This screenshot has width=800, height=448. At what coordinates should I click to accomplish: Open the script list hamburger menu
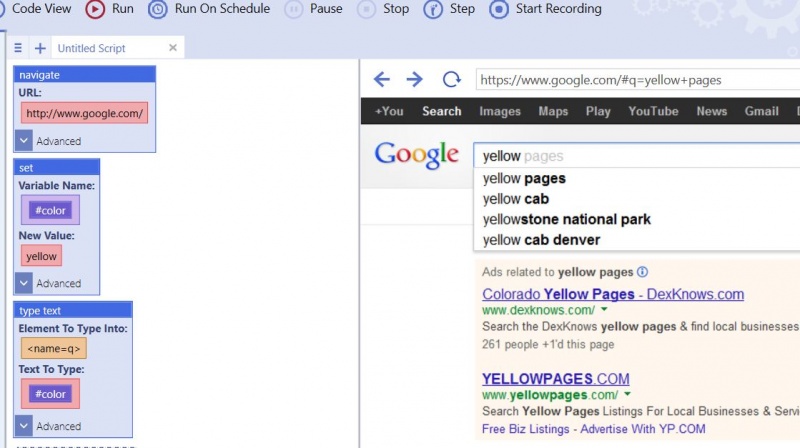pos(18,48)
